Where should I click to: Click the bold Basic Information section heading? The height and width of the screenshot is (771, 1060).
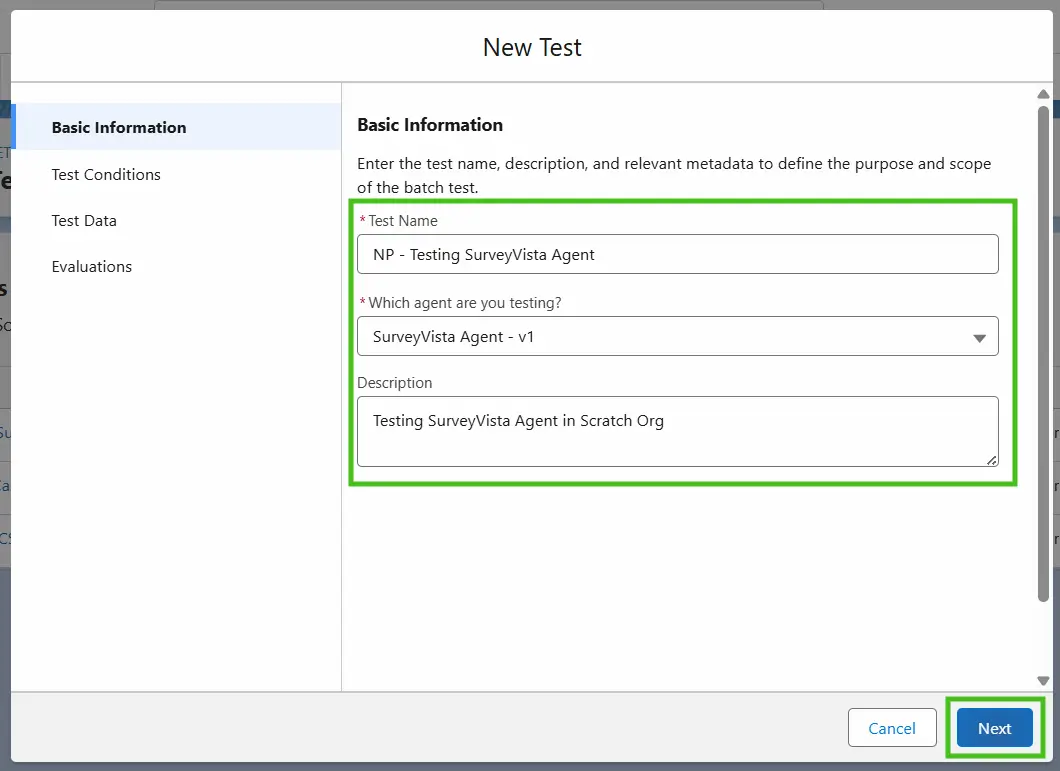[x=430, y=125]
